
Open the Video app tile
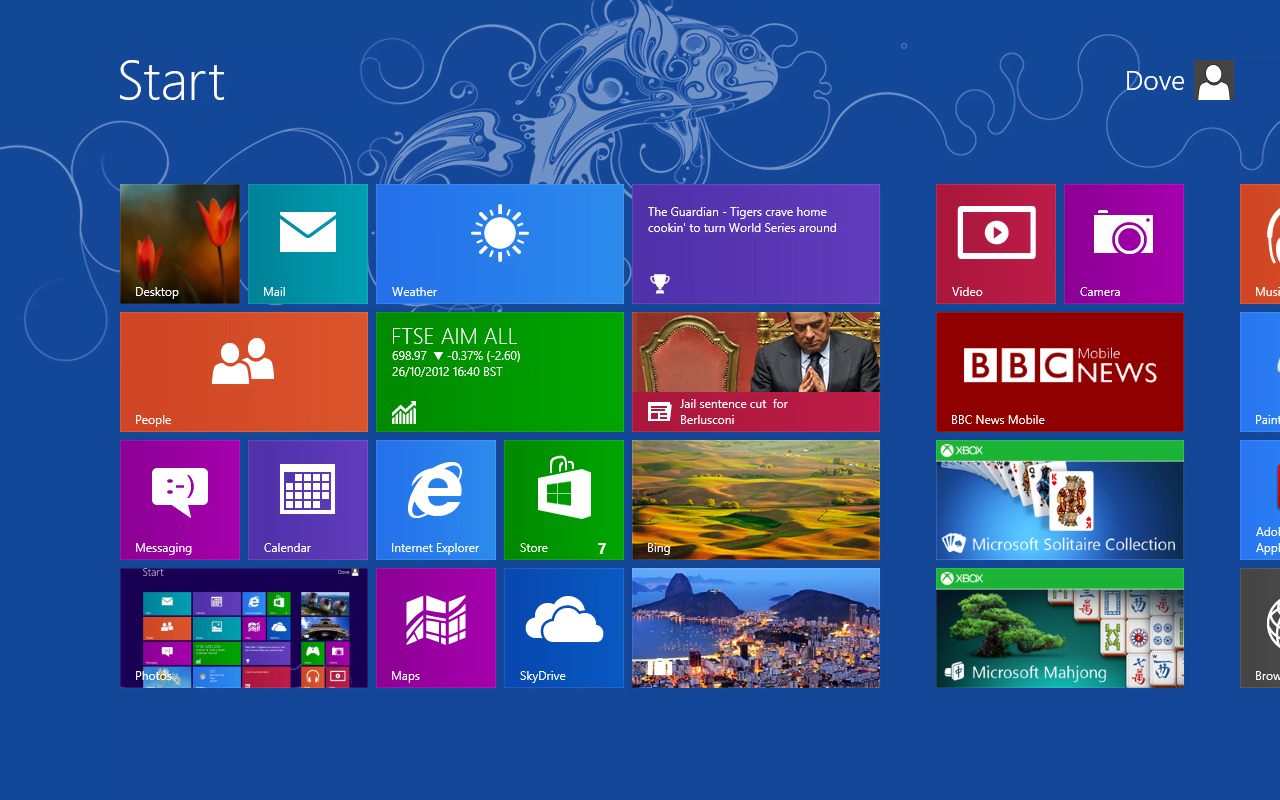coord(996,244)
